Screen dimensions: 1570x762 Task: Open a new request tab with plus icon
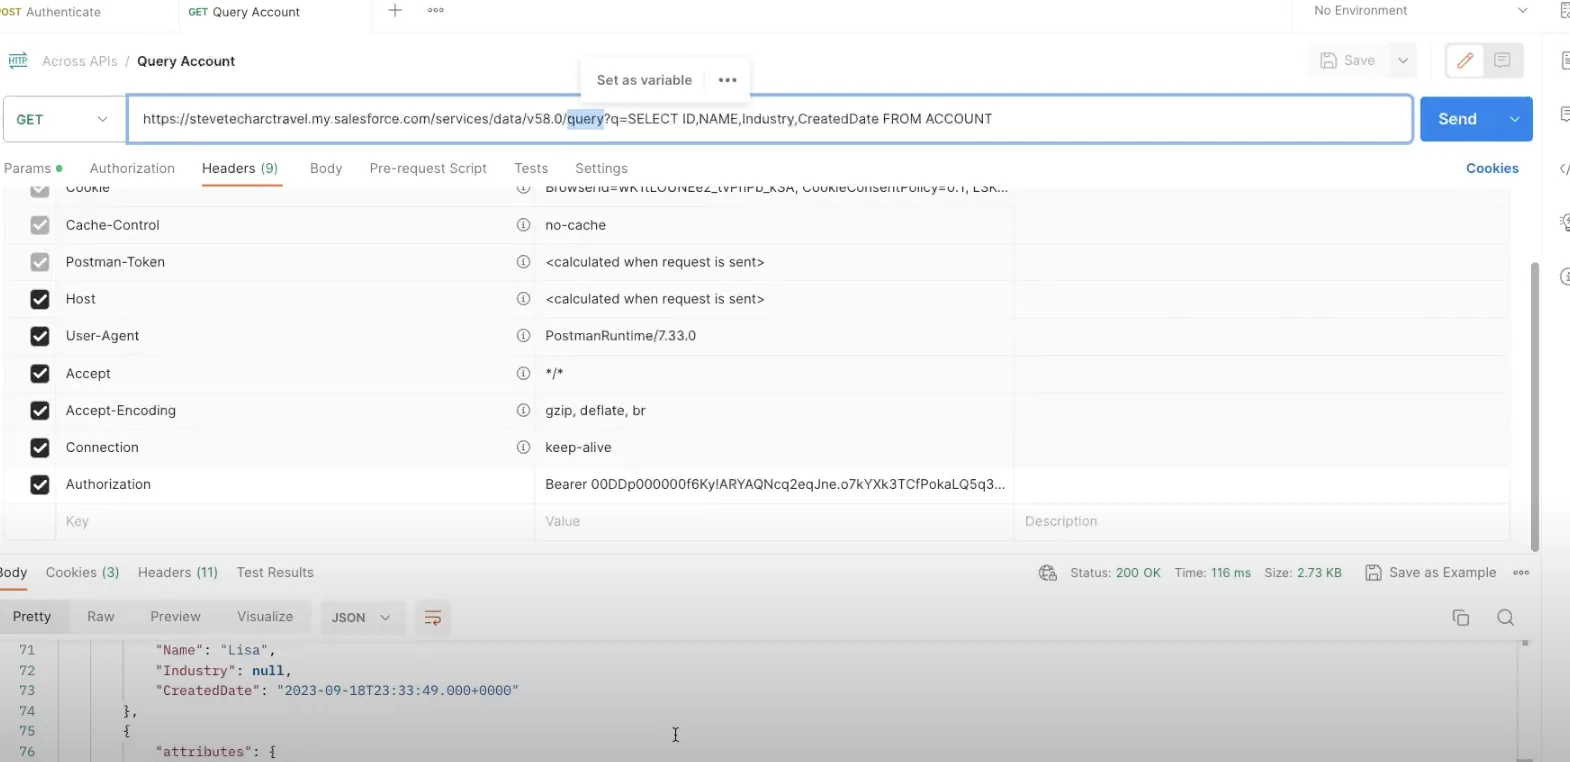tap(395, 11)
